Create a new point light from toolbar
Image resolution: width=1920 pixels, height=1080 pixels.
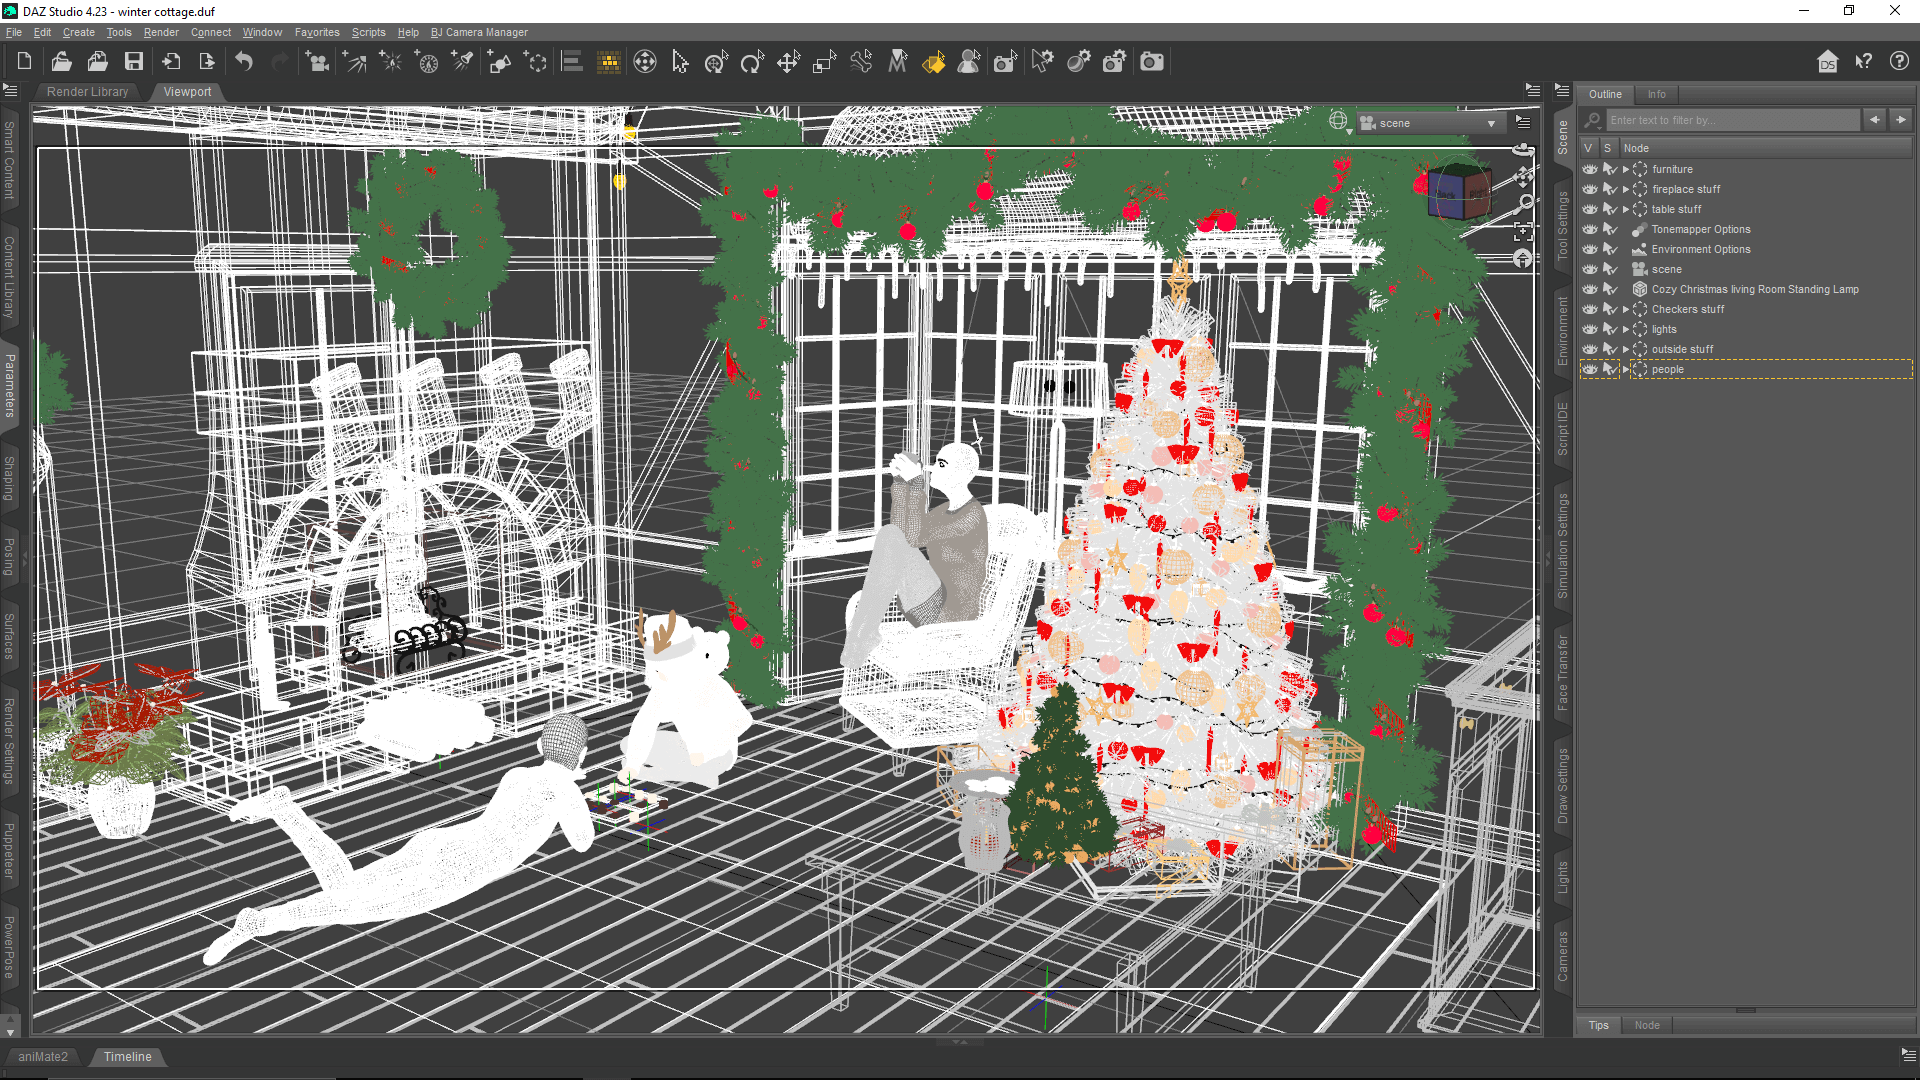[x=391, y=62]
